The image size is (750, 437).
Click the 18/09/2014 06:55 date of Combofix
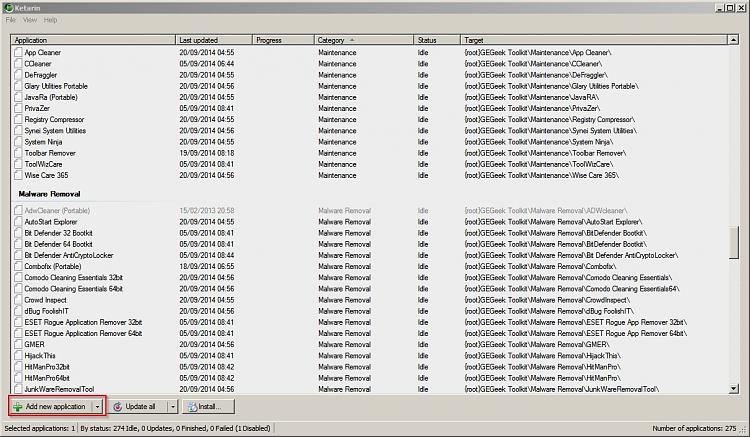(207, 266)
